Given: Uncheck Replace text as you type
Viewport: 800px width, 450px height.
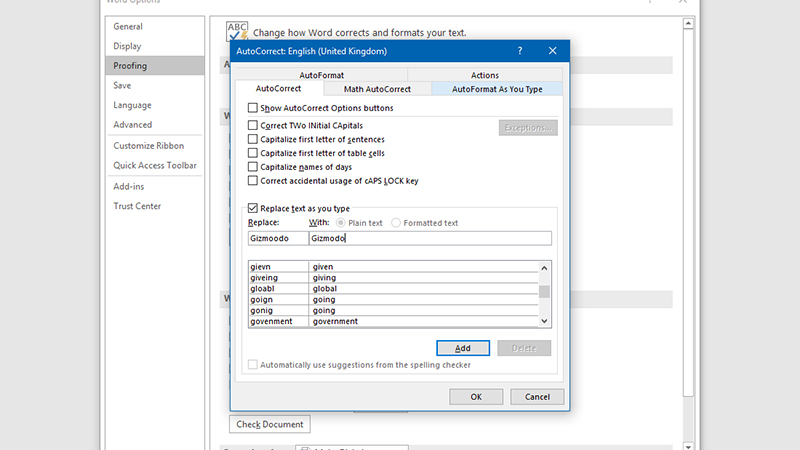Looking at the screenshot, I should [253, 208].
